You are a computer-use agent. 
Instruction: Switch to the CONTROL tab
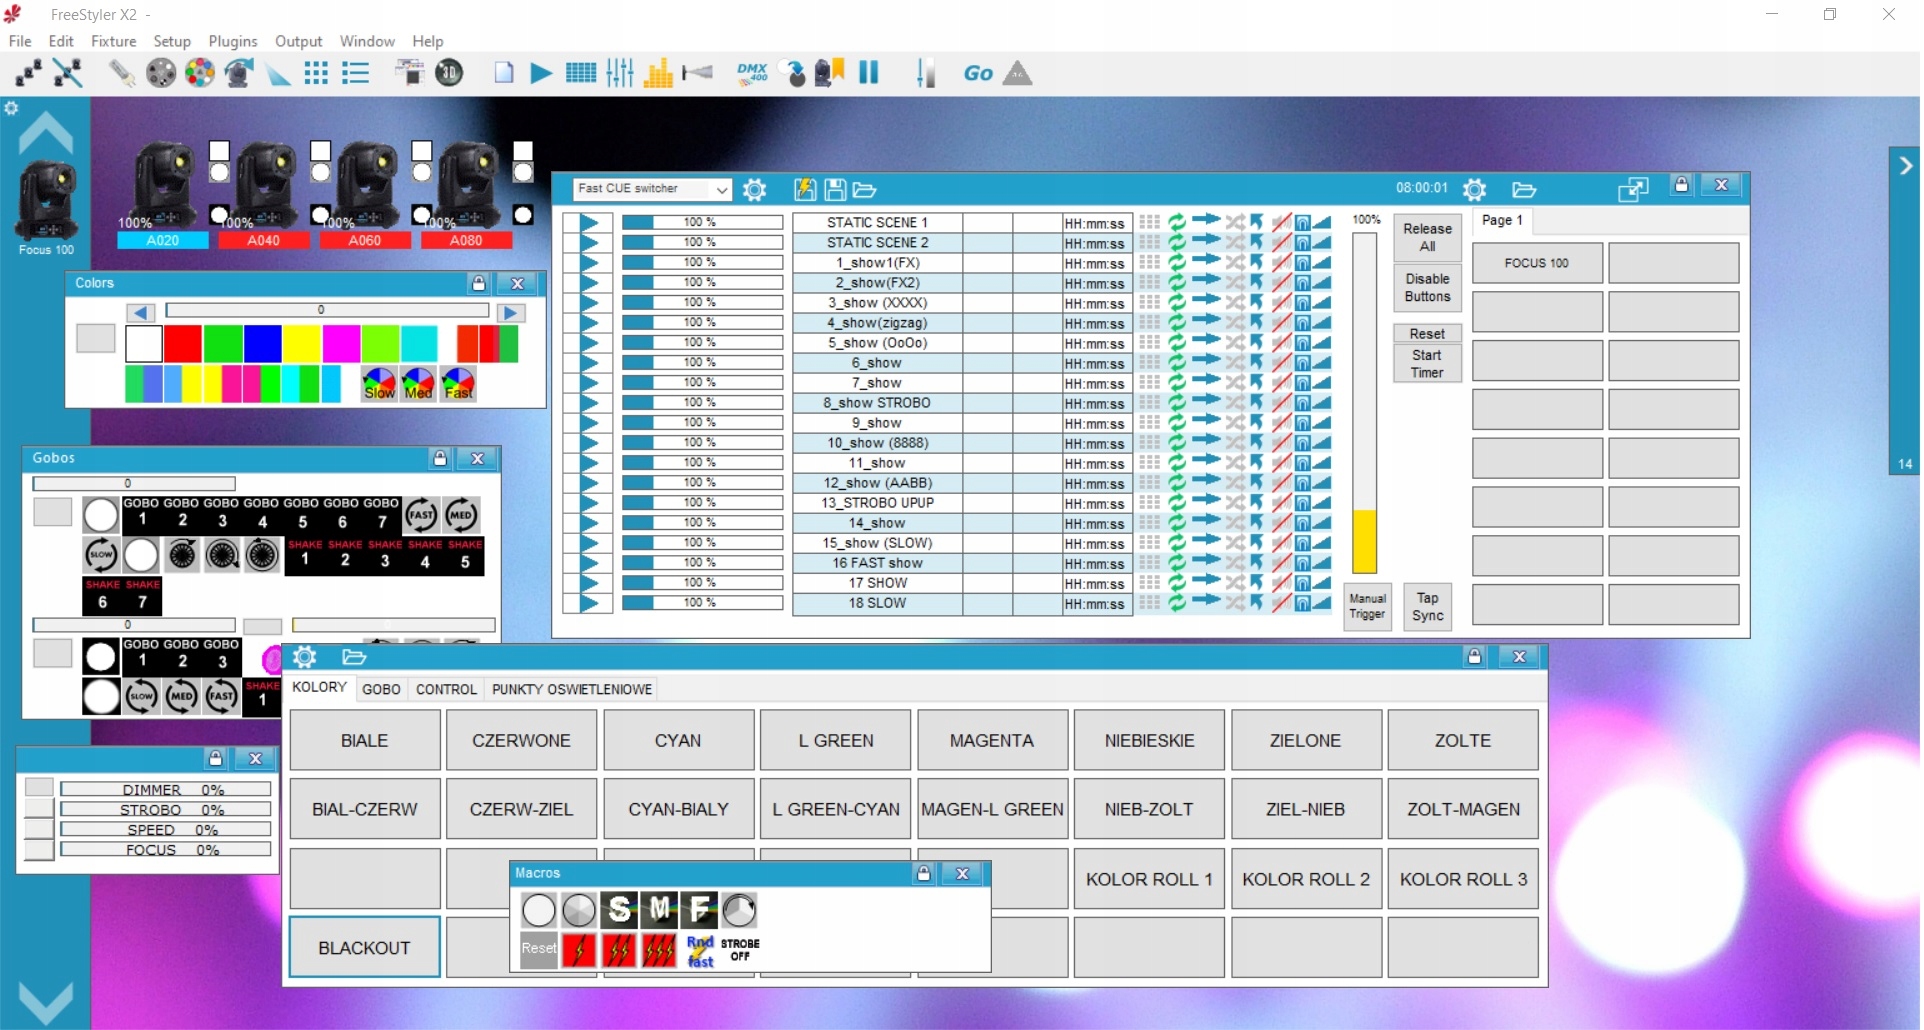[x=446, y=689]
